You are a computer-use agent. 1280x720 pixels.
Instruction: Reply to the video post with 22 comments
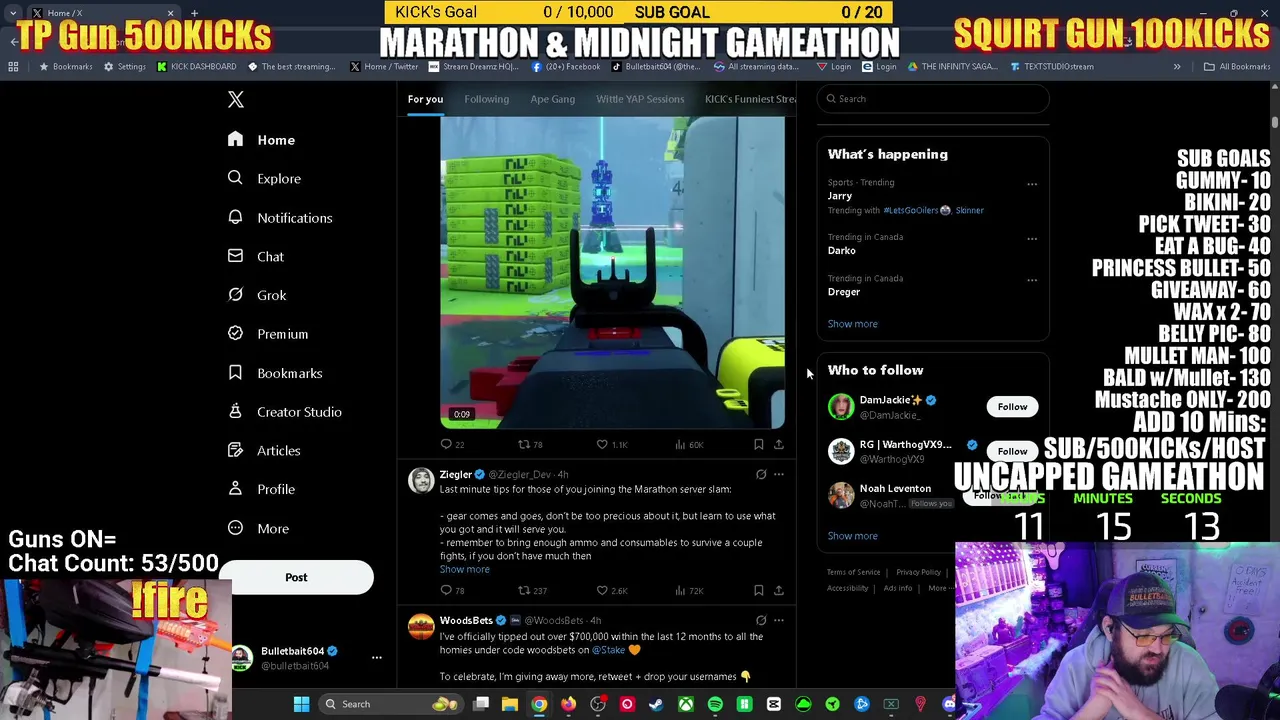(x=453, y=444)
